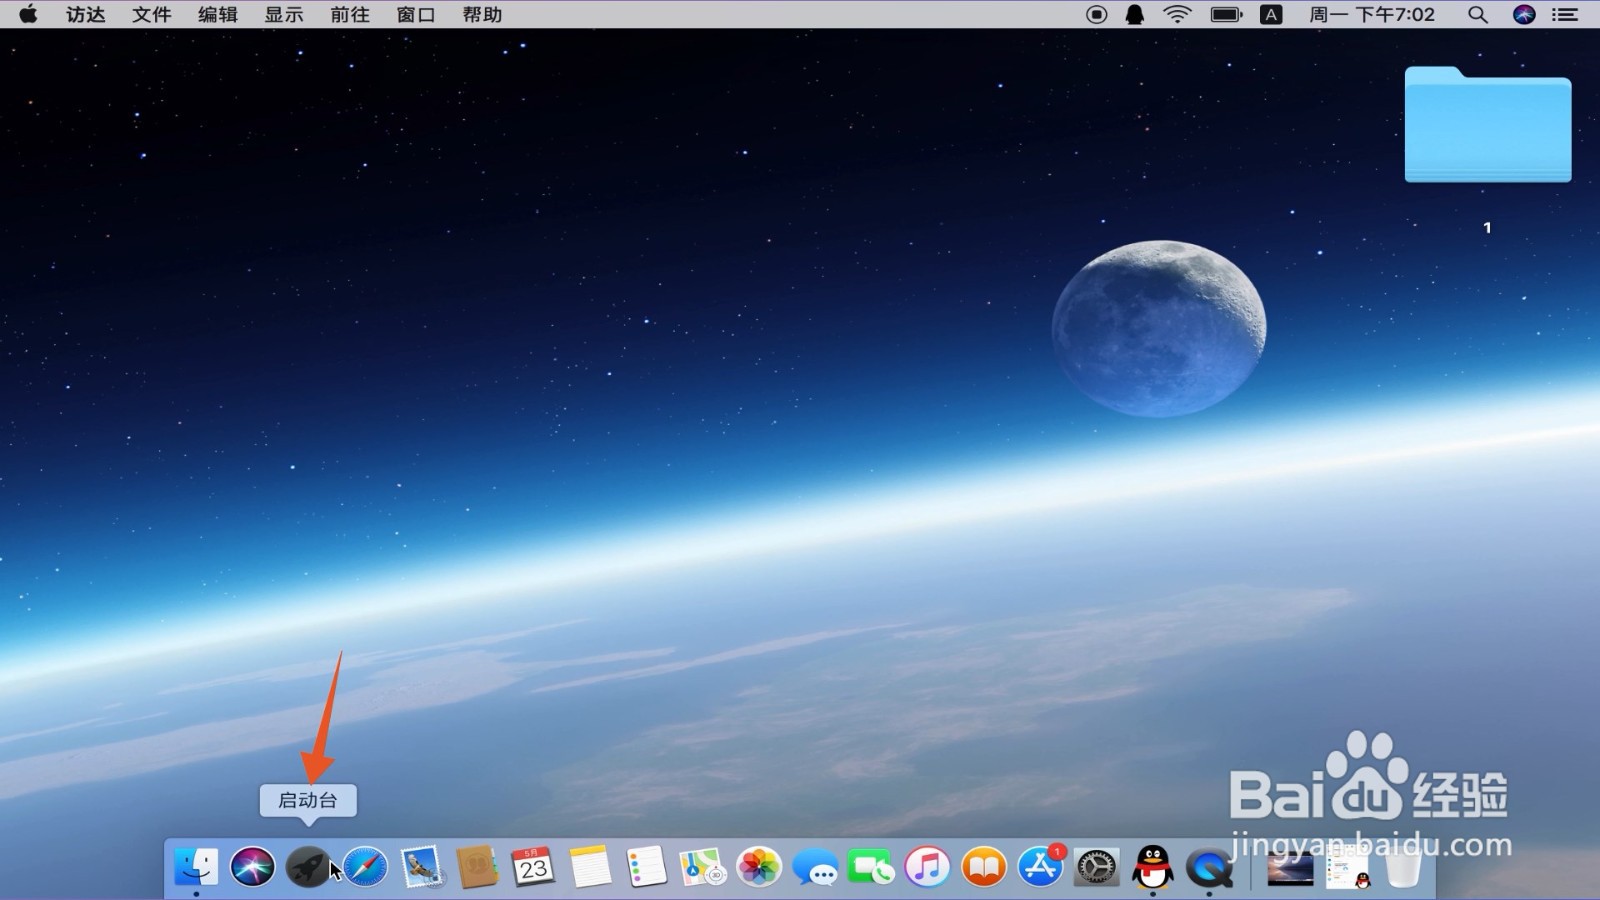Screen dimensions: 1600x900
Task: Open the yellow Notes app in Dock
Action: point(590,866)
